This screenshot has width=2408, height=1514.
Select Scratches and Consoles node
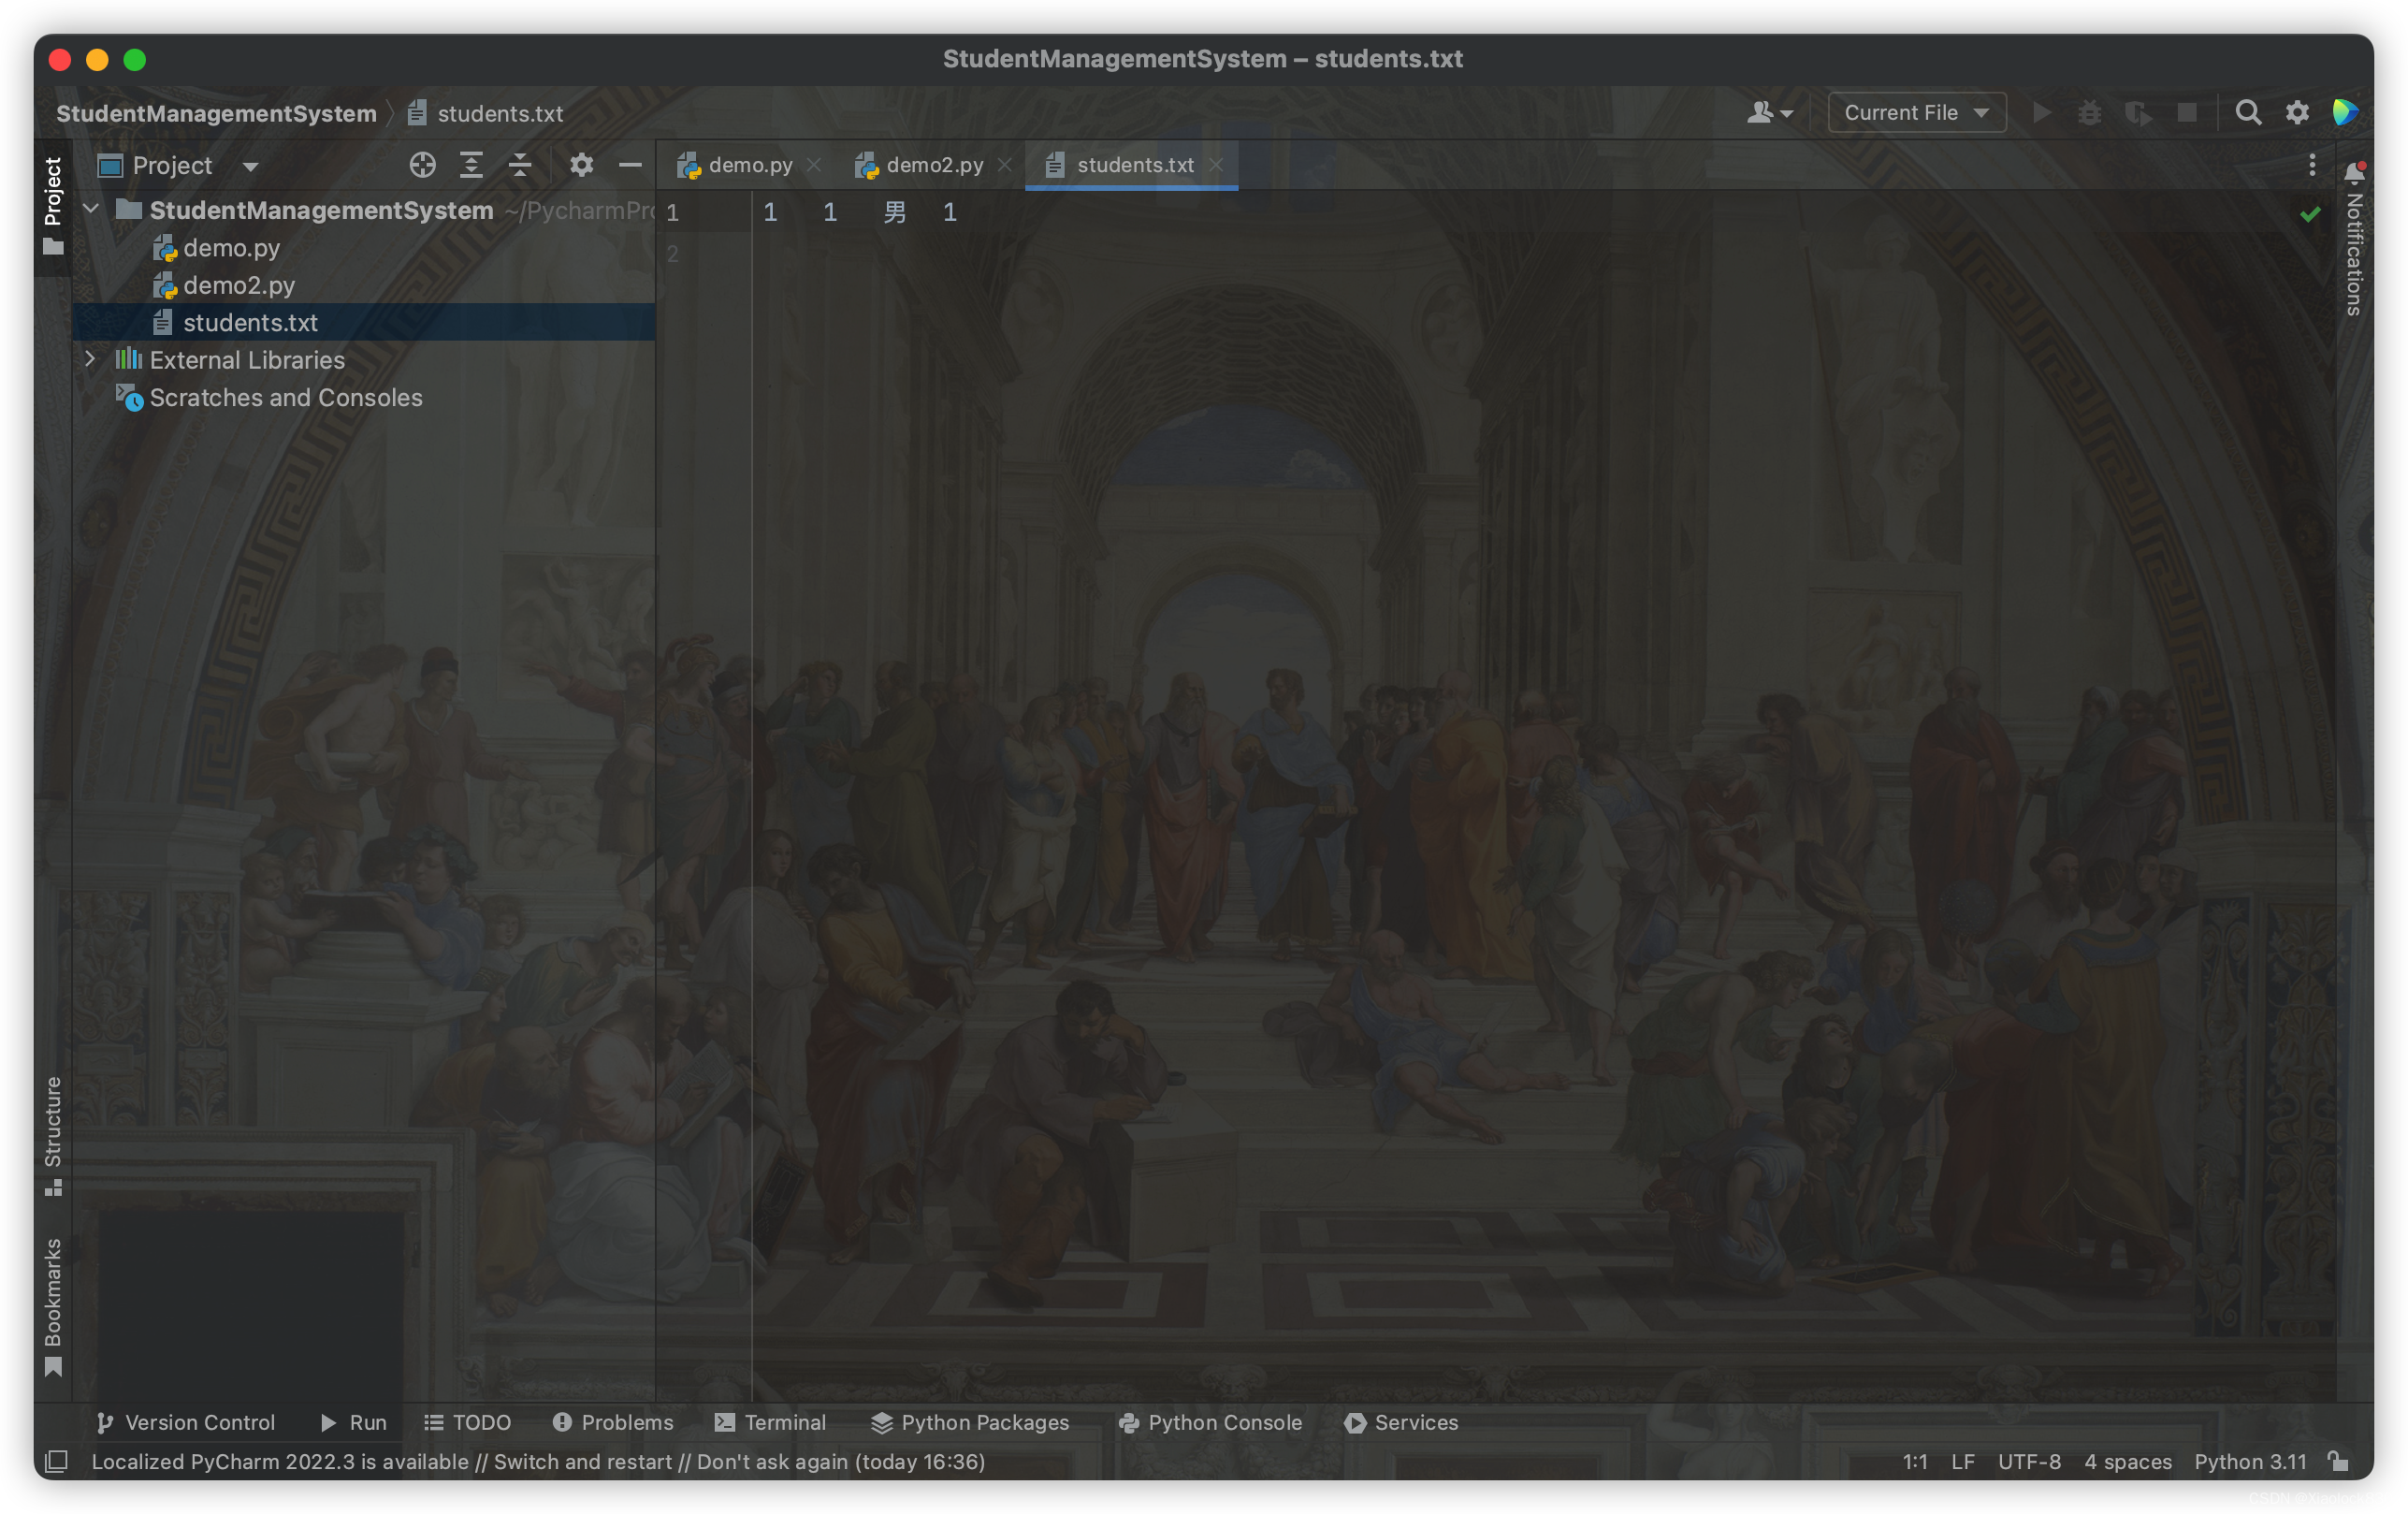point(286,397)
